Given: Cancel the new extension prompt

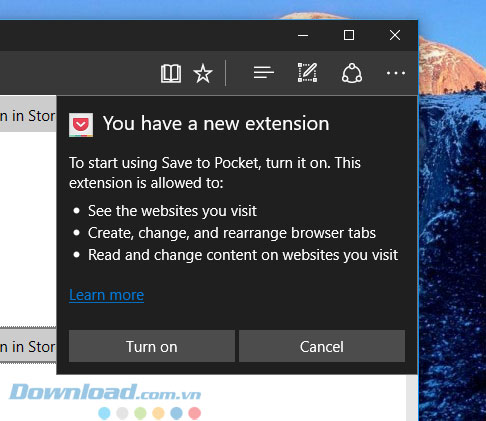Looking at the screenshot, I should coord(322,346).
